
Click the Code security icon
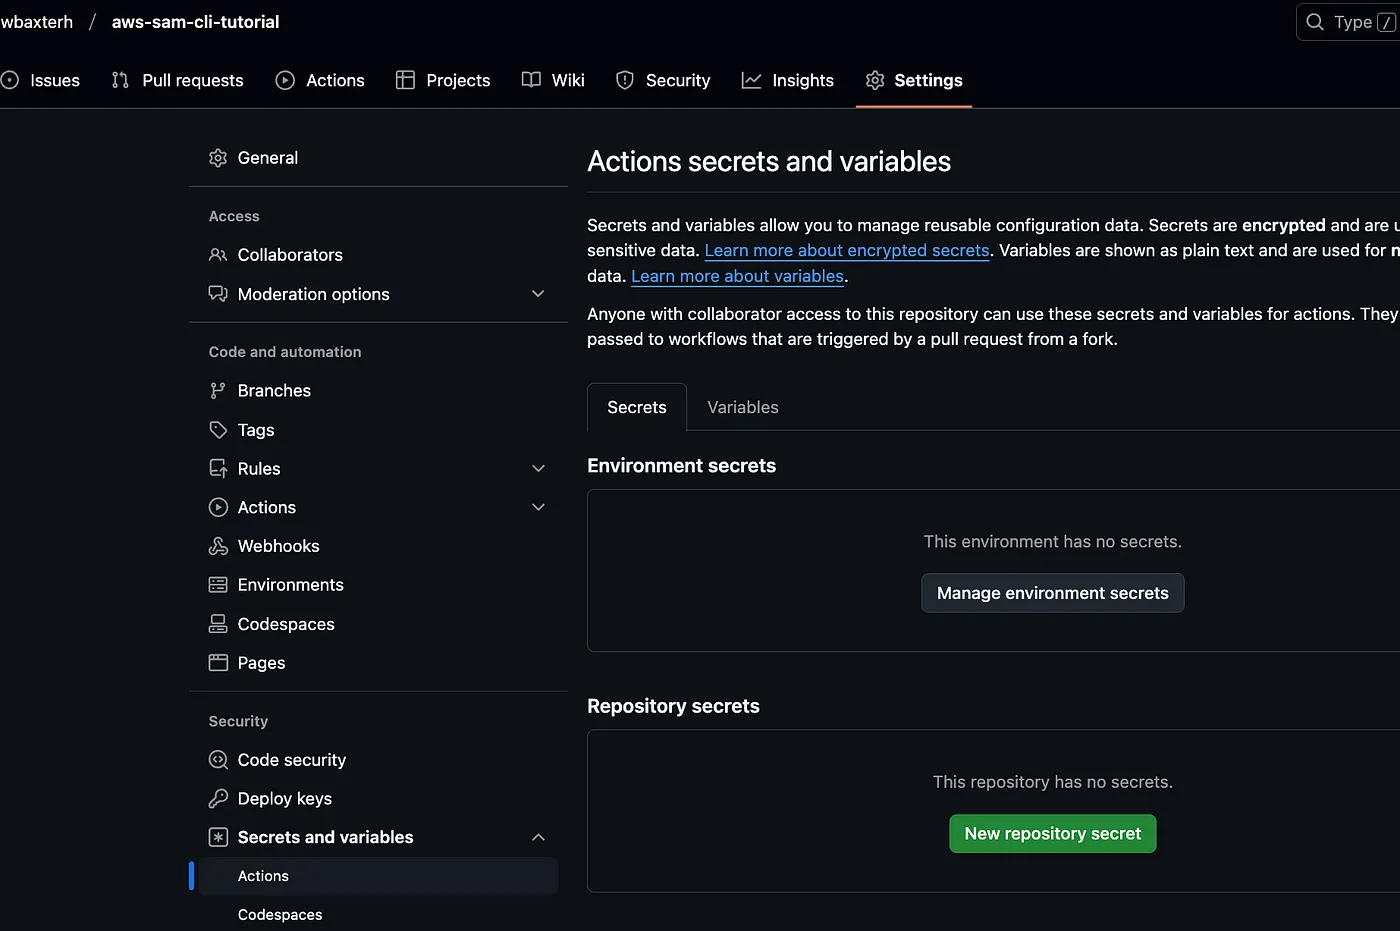coord(218,760)
